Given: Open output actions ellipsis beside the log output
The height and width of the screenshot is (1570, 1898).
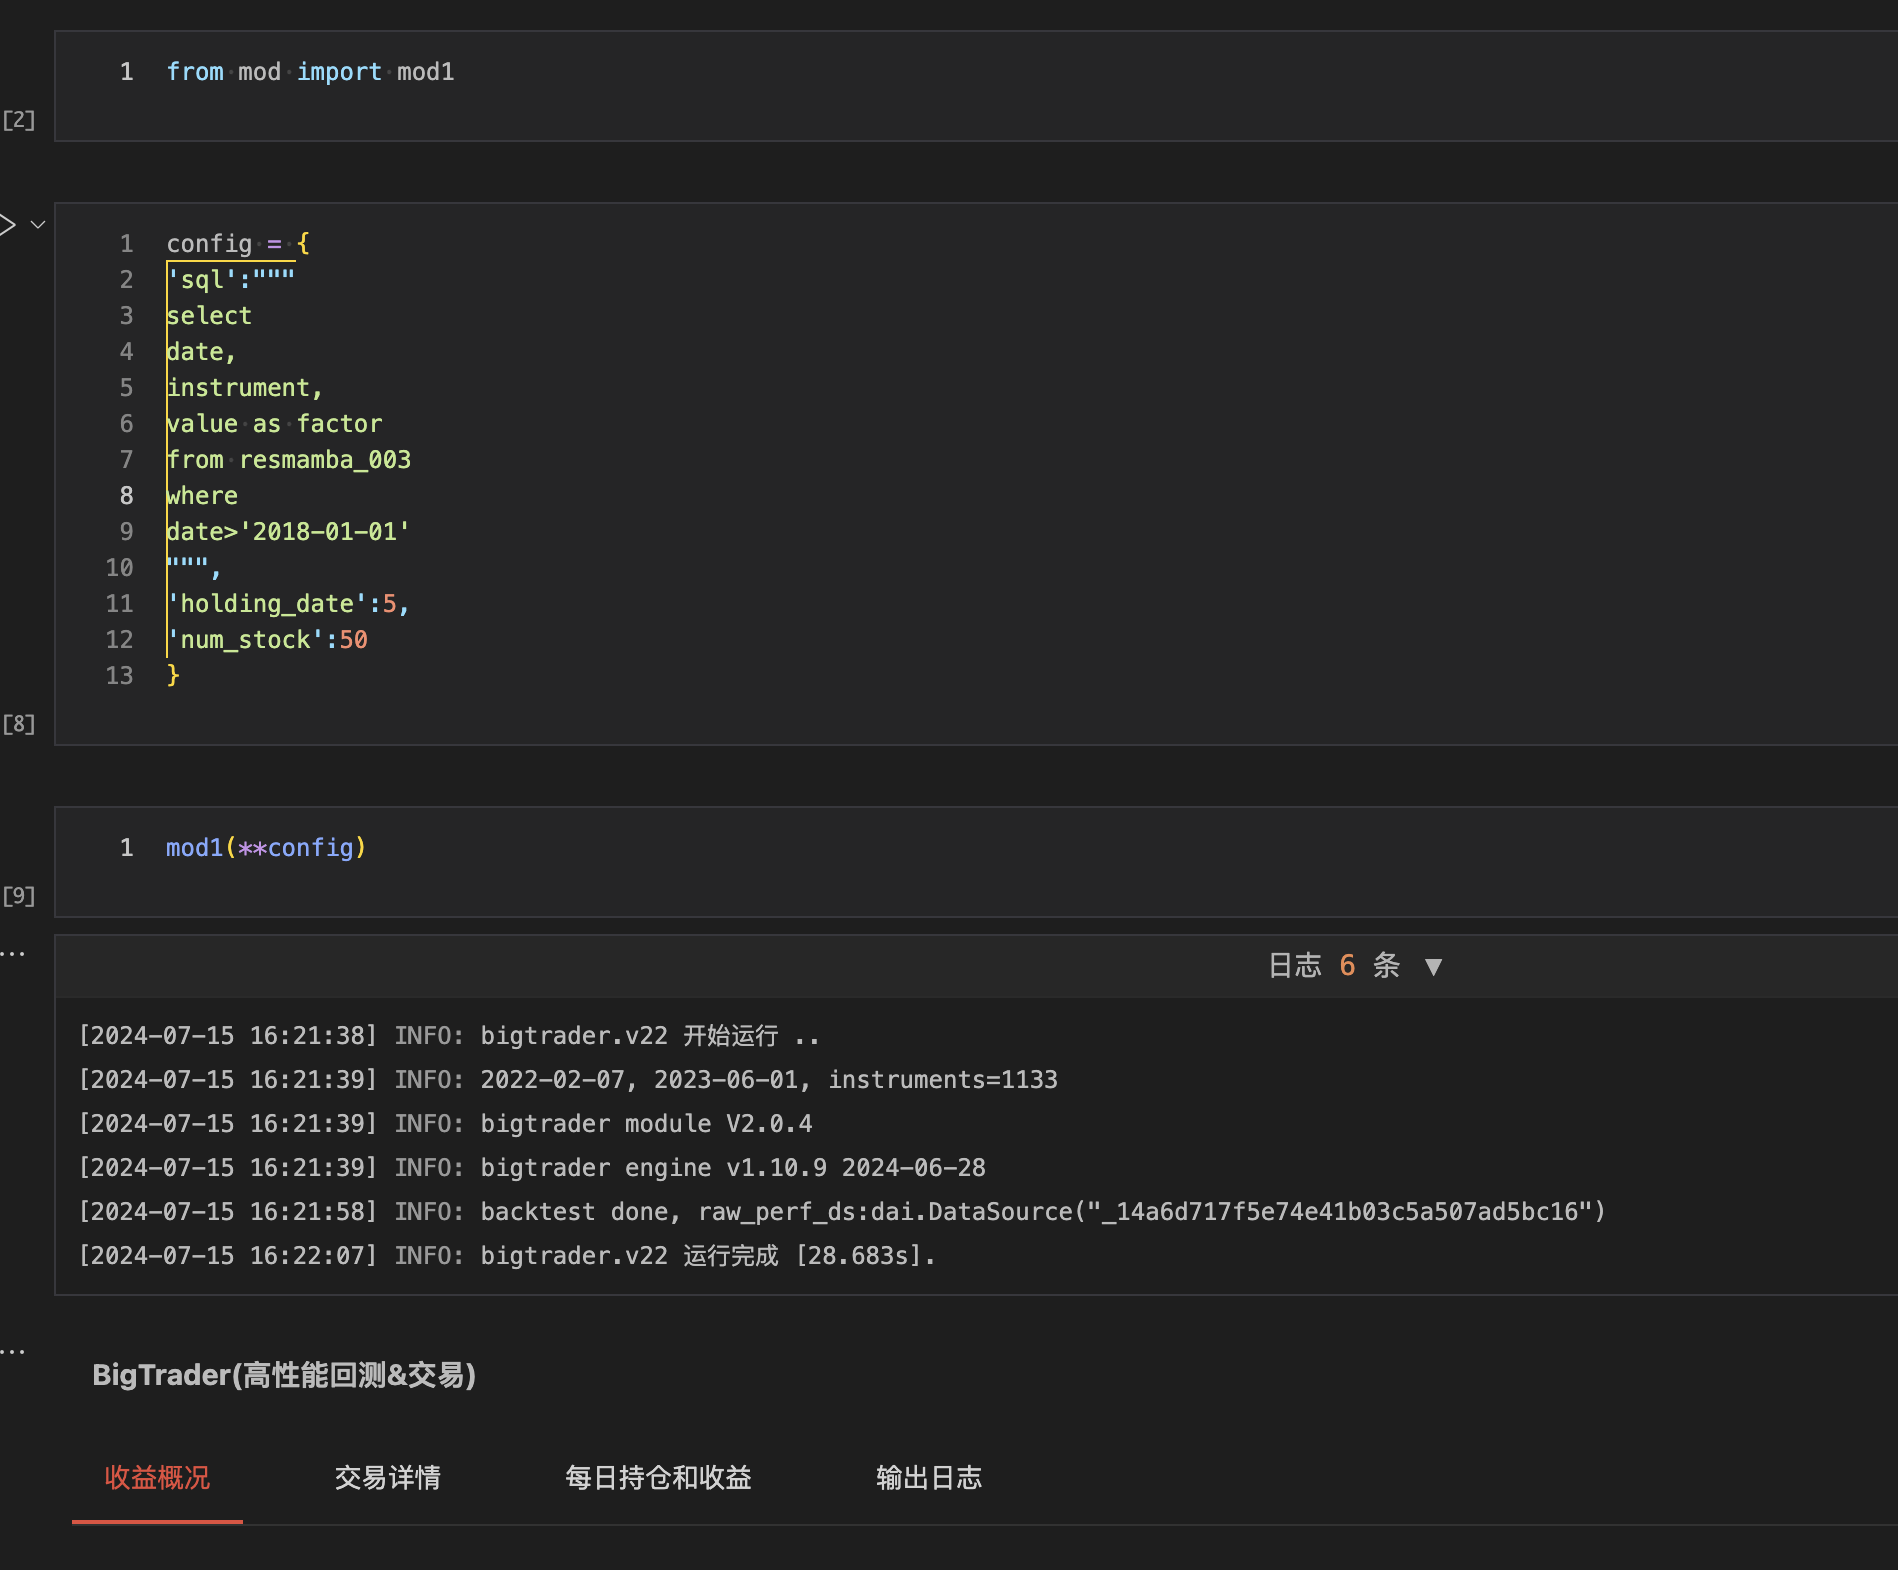Looking at the screenshot, I should click(x=13, y=954).
